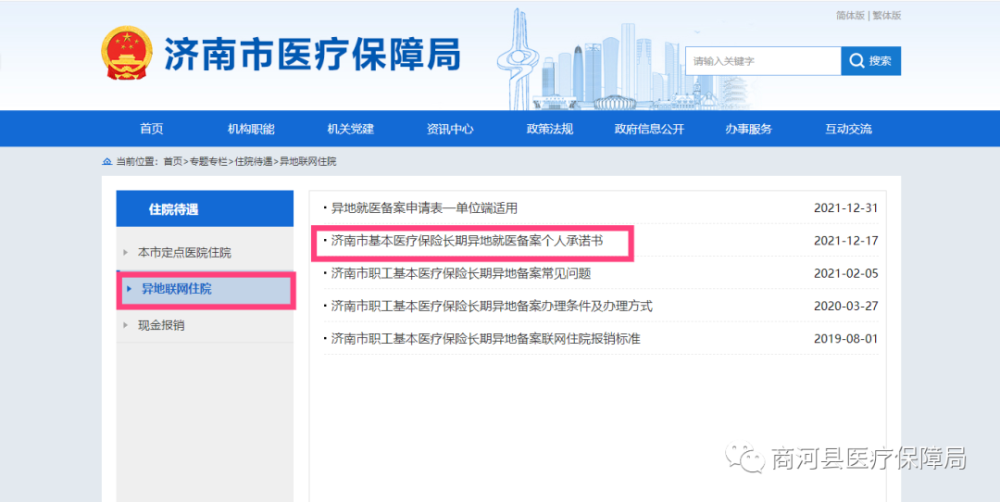The image size is (1000, 502).
Task: Click the national emblem logo
Action: [x=127, y=53]
